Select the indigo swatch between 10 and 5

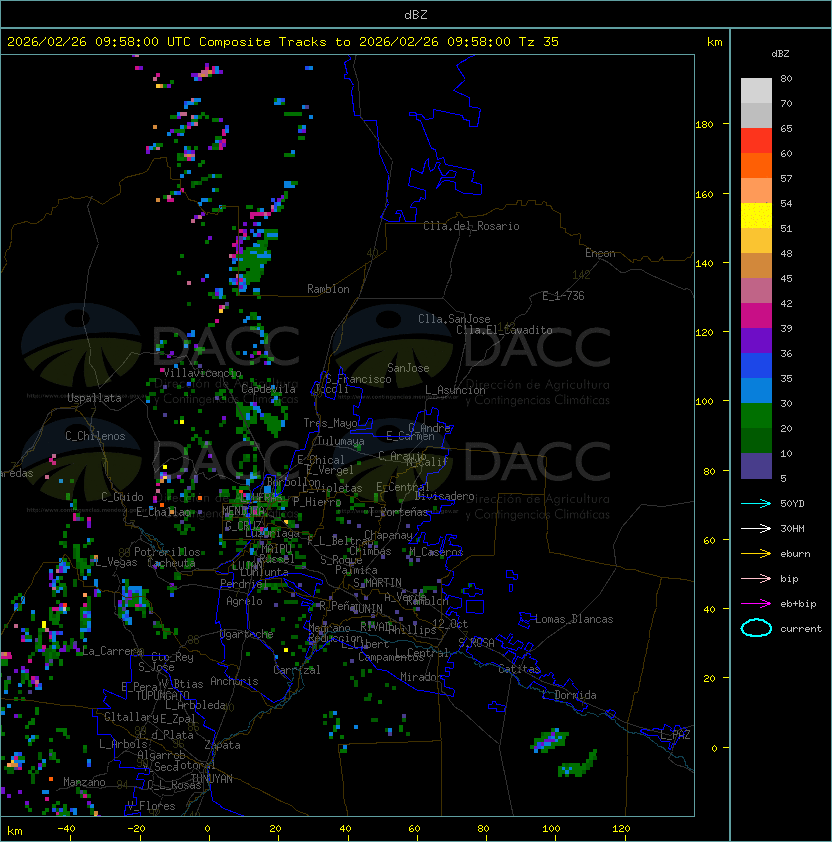click(756, 466)
